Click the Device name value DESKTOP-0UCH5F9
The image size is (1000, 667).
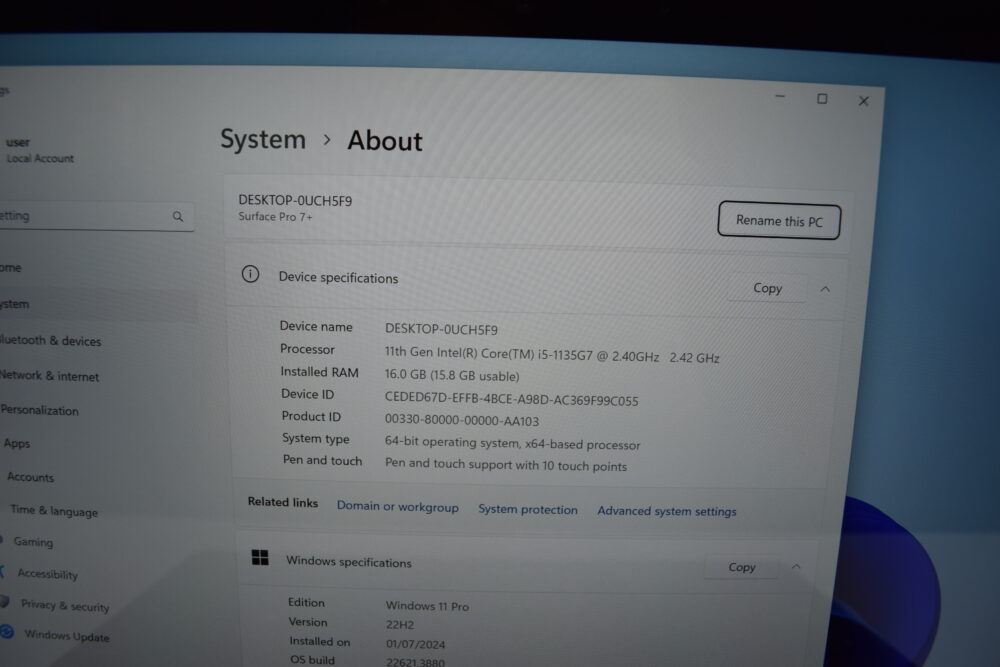point(441,330)
